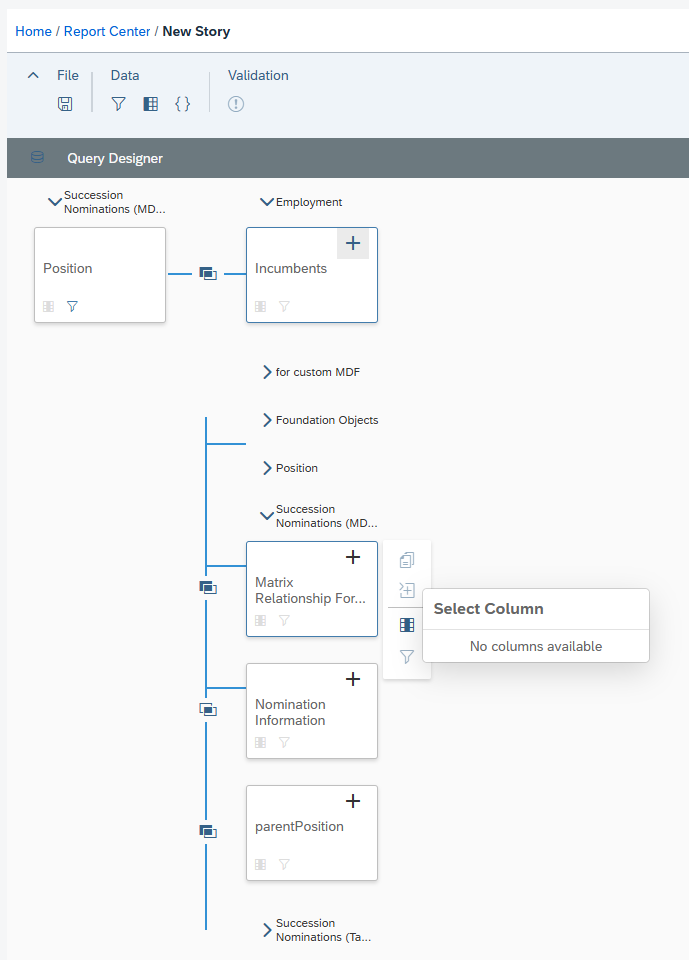Click the filter icon in Incumbents card

point(284,306)
